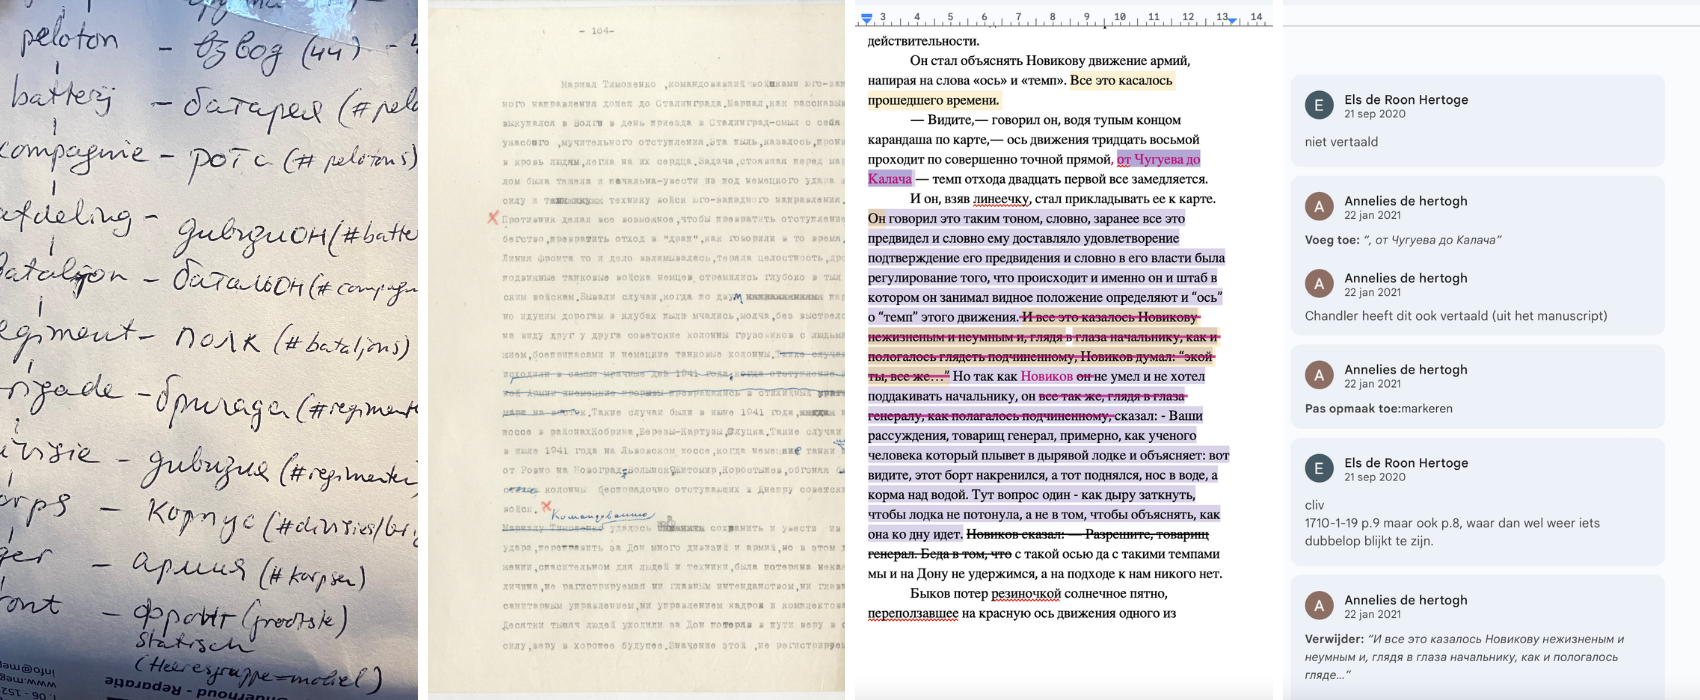Click the pink inserted word 'Новиков'
1700x700 pixels.
pos(1046,376)
